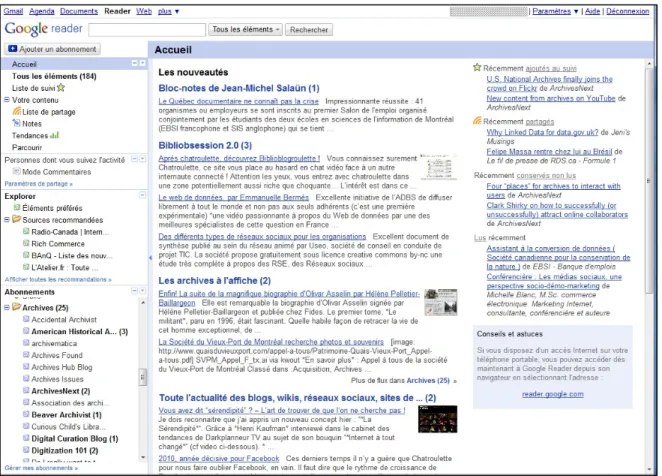This screenshot has height=476, width=662.
Task: Click the Liste de partage feed icon
Action: (x=16, y=111)
